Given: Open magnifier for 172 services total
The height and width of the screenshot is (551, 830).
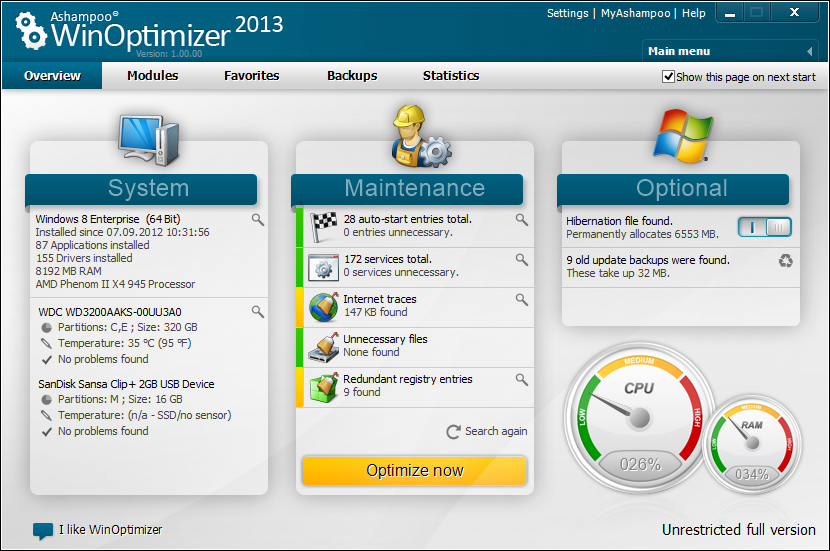Looking at the screenshot, I should coord(522,260).
